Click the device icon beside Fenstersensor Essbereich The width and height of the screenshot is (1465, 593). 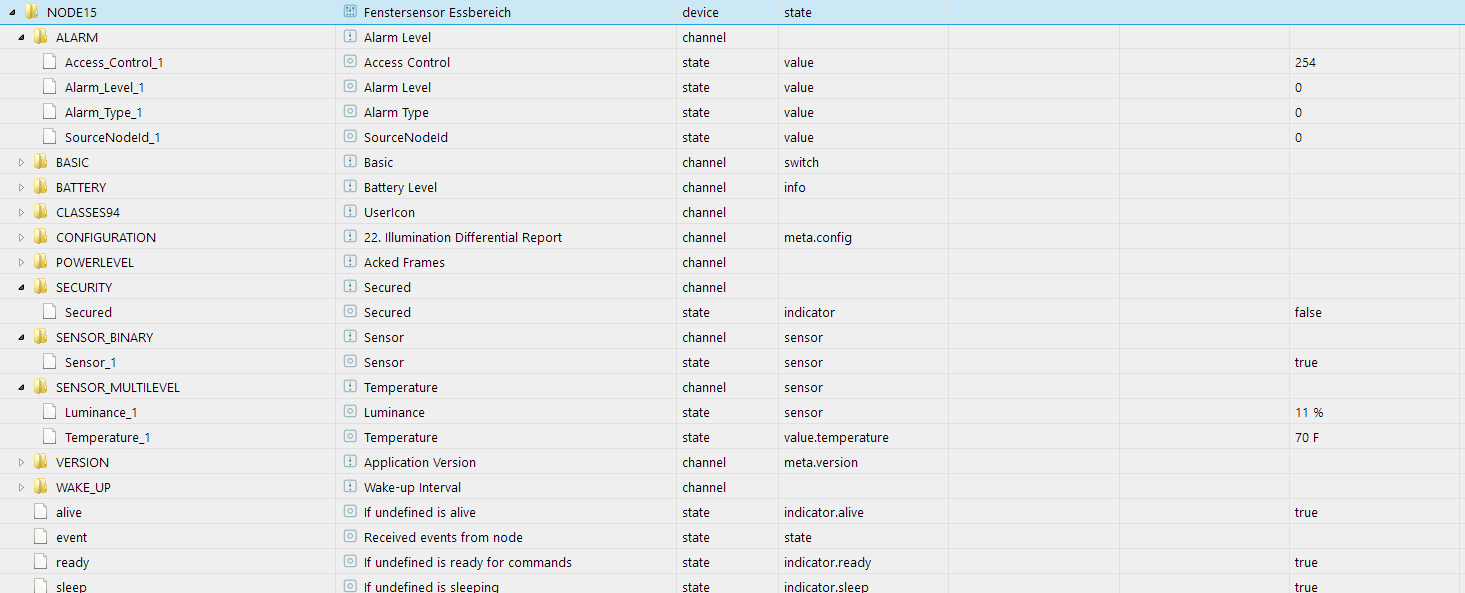pos(350,12)
